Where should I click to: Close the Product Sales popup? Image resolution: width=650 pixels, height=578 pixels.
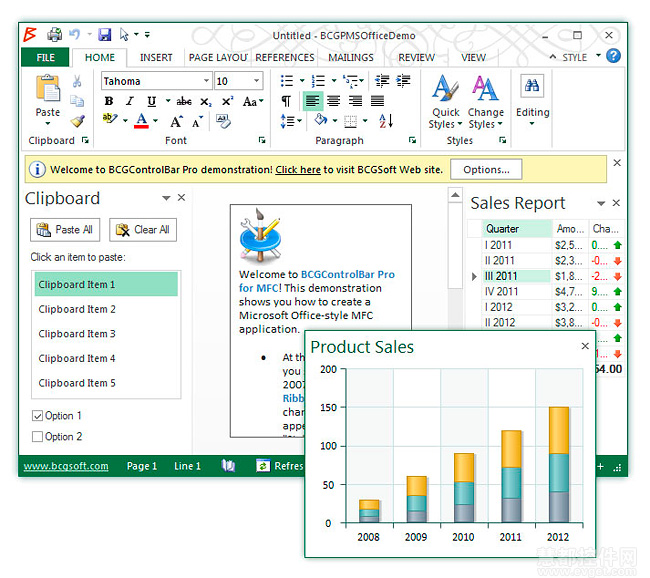pyautogui.click(x=585, y=346)
